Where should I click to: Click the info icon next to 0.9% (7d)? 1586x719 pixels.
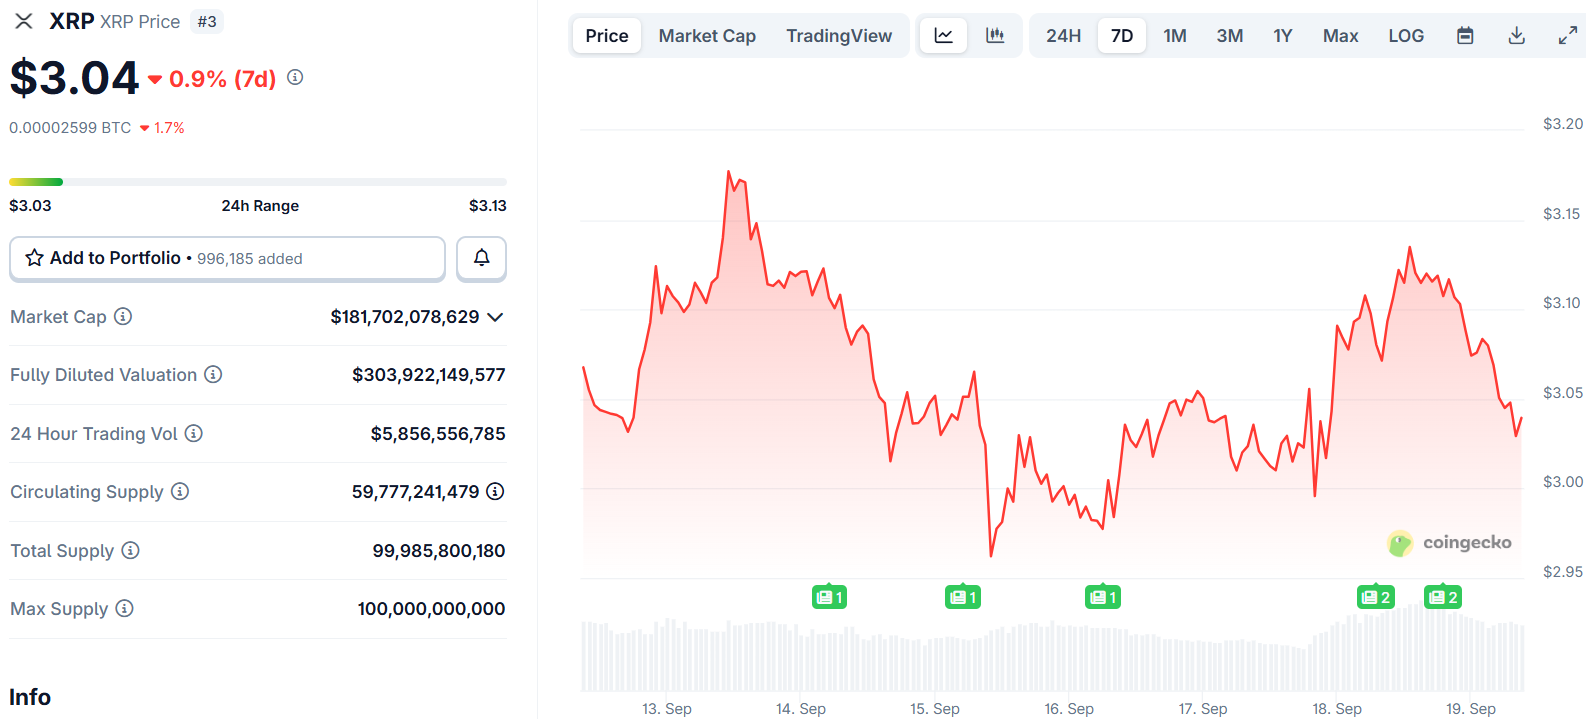295,77
